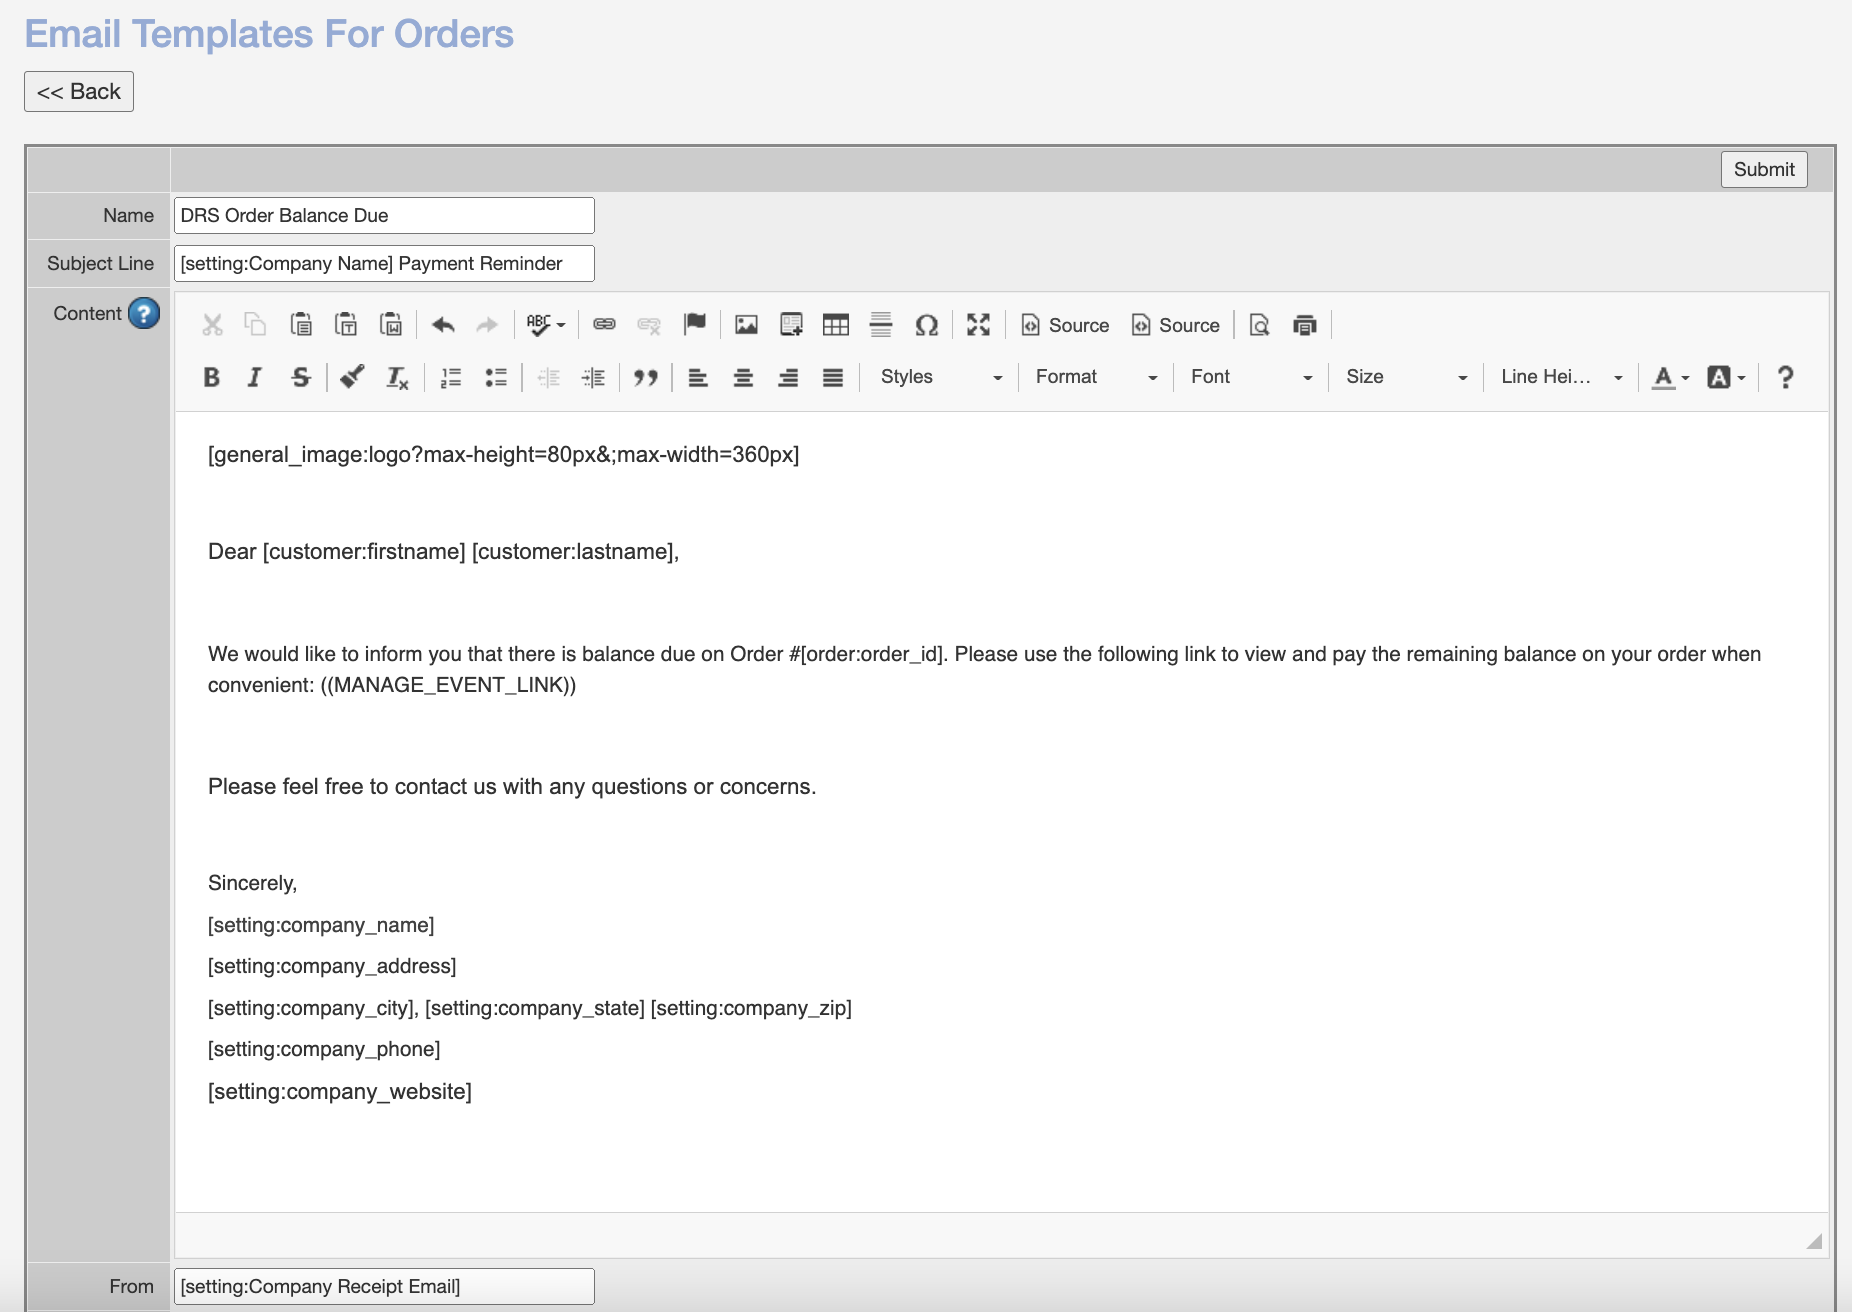Go back using the << Back button
Viewport: 1852px width, 1312px height.
tap(79, 92)
